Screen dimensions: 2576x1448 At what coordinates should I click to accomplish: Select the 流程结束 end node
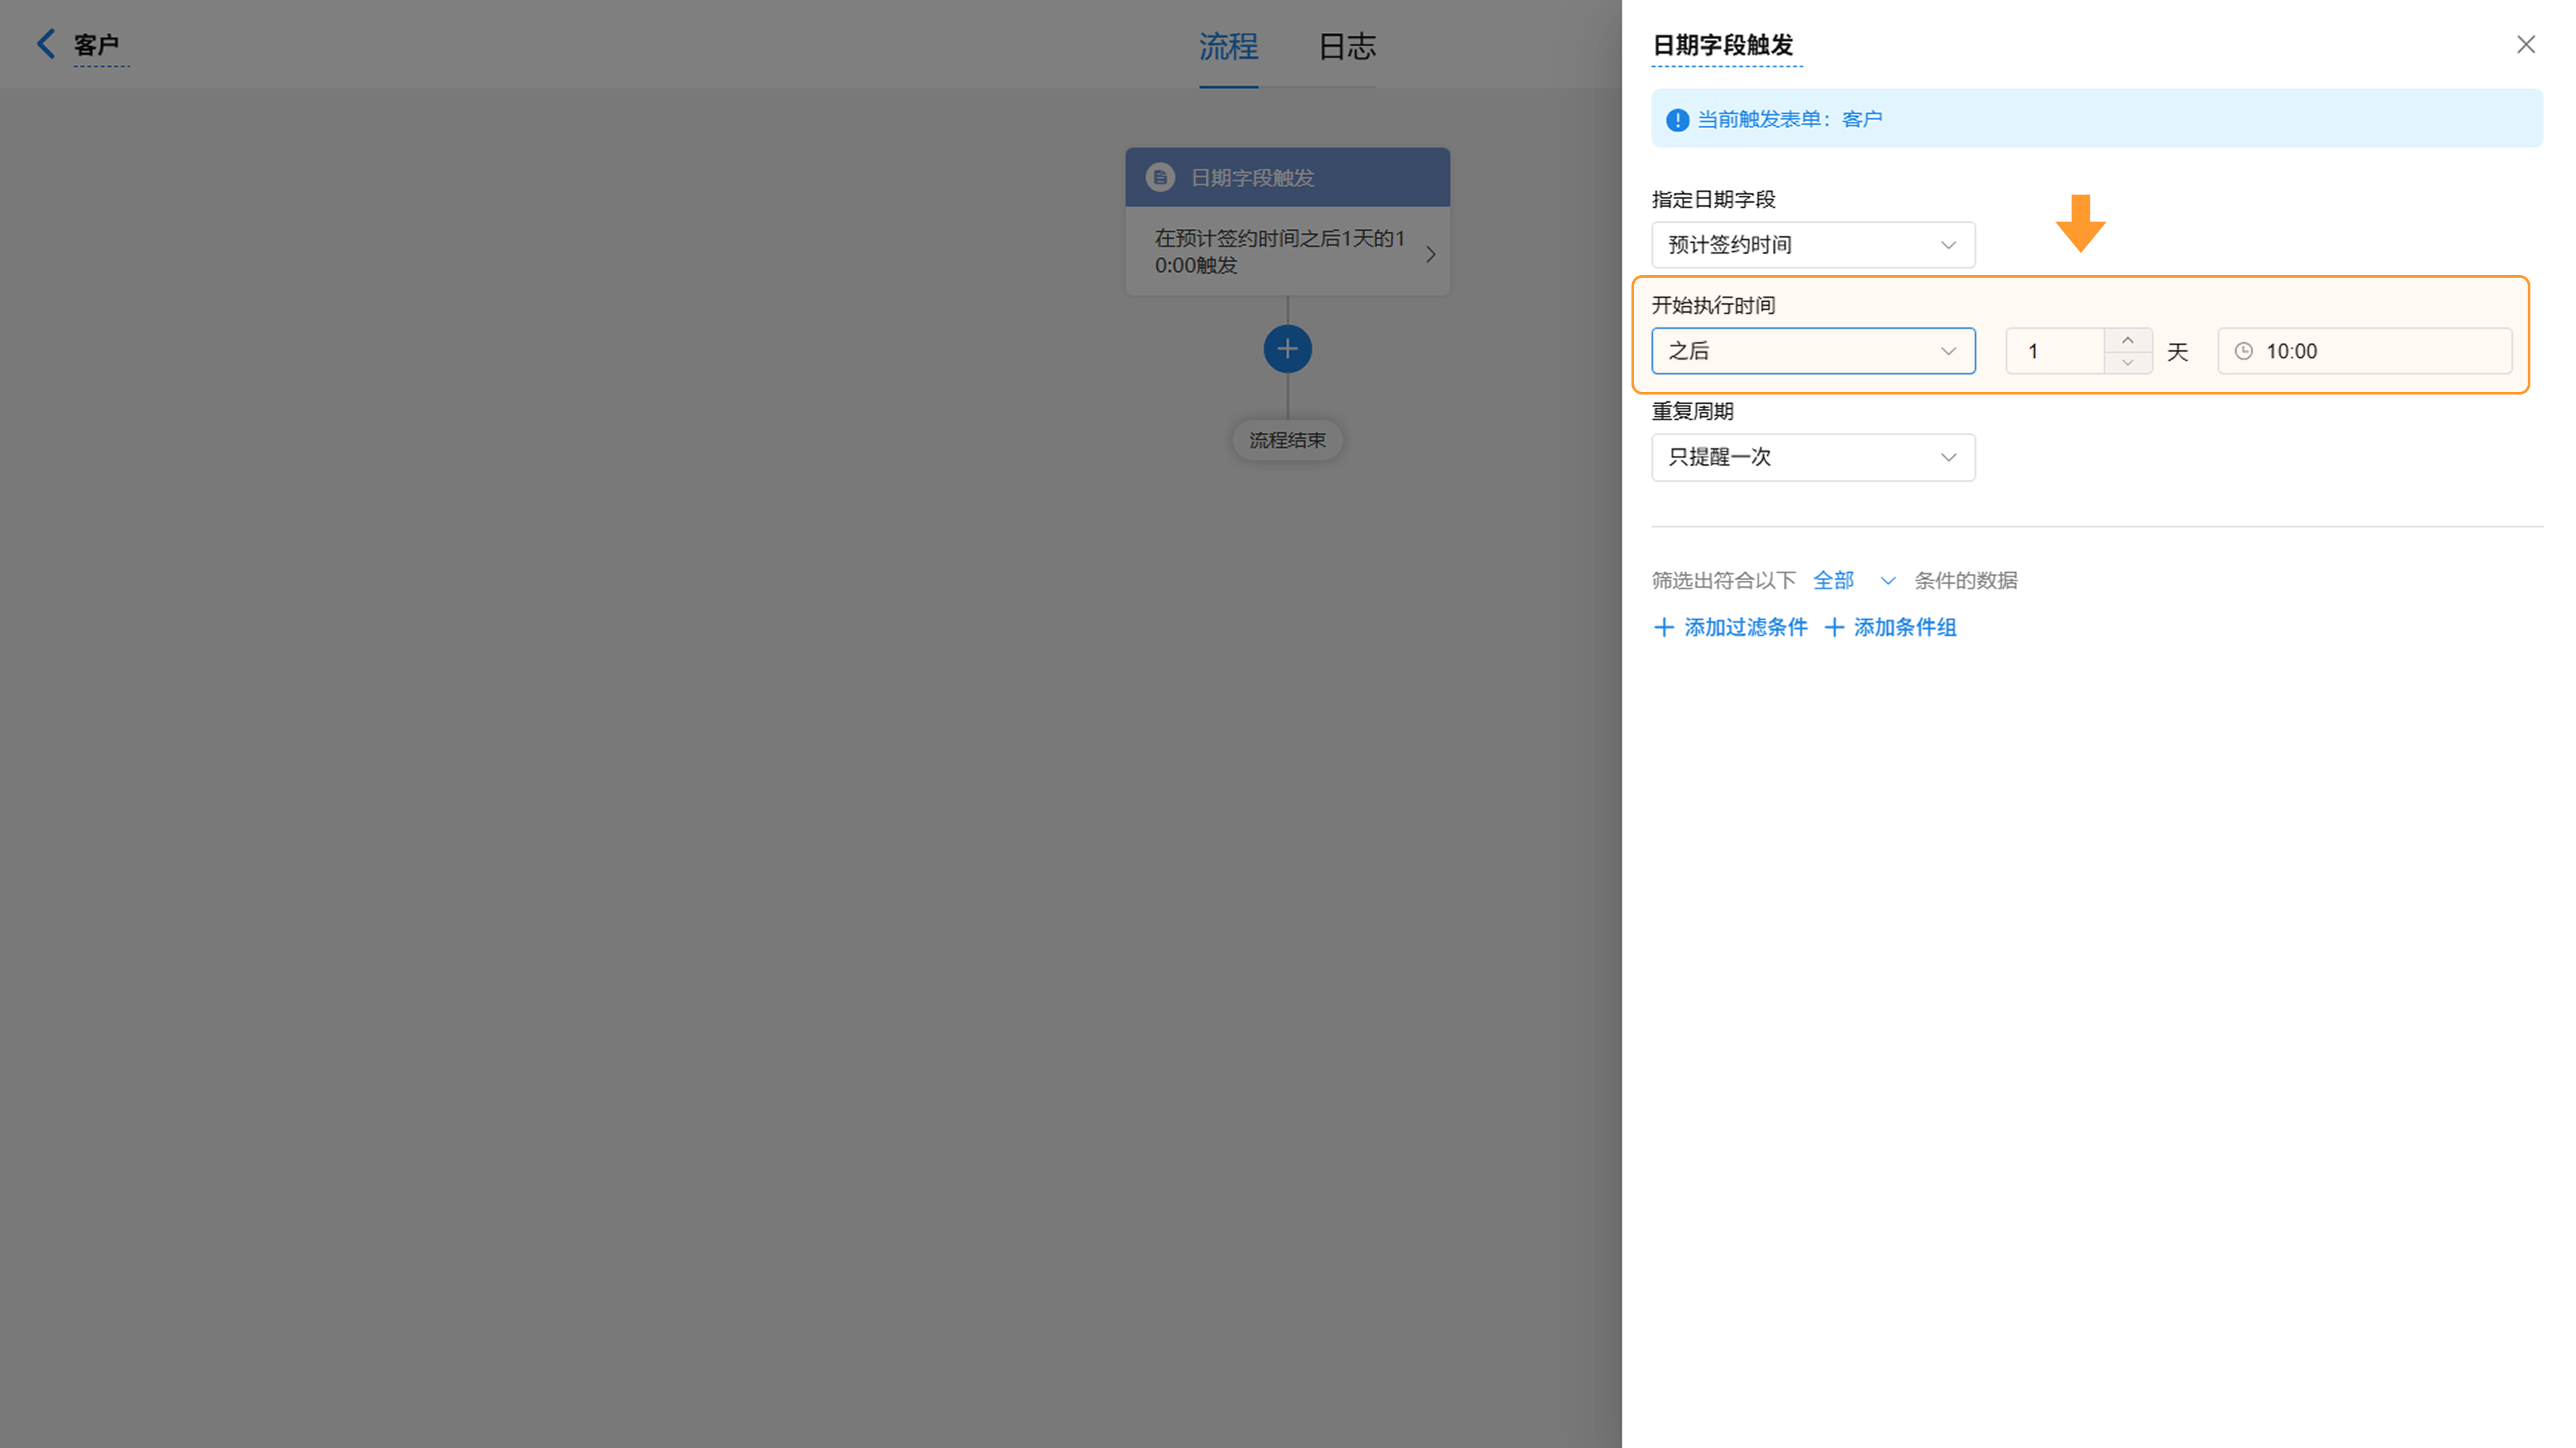[1287, 440]
